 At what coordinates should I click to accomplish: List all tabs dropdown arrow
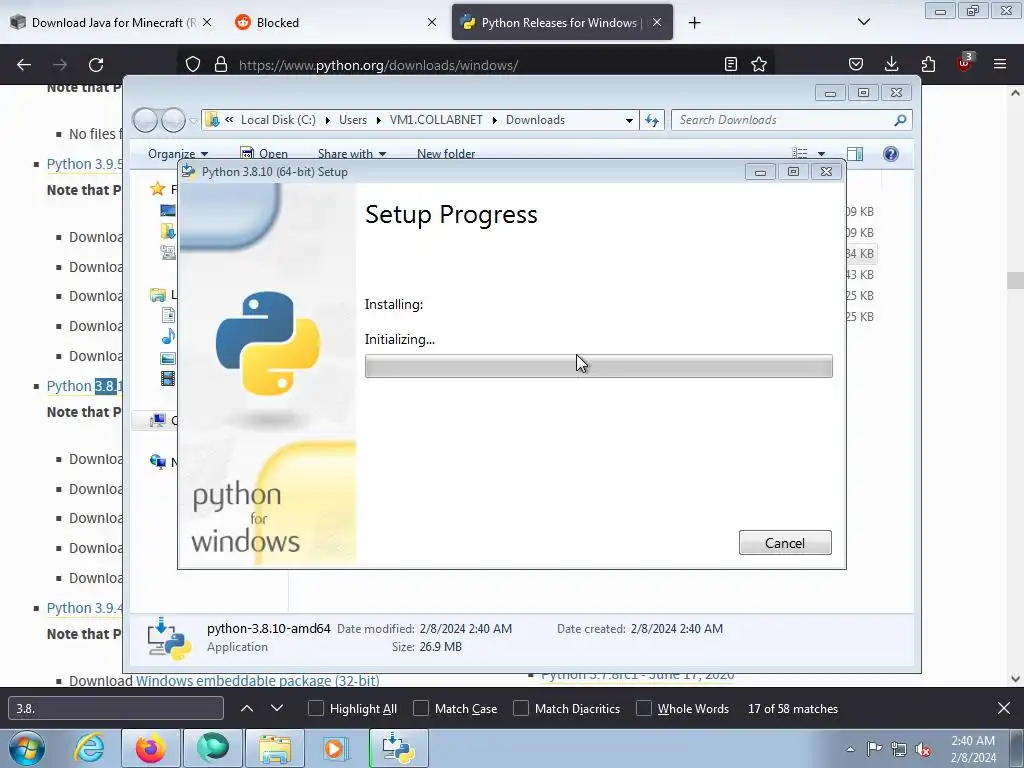click(863, 22)
